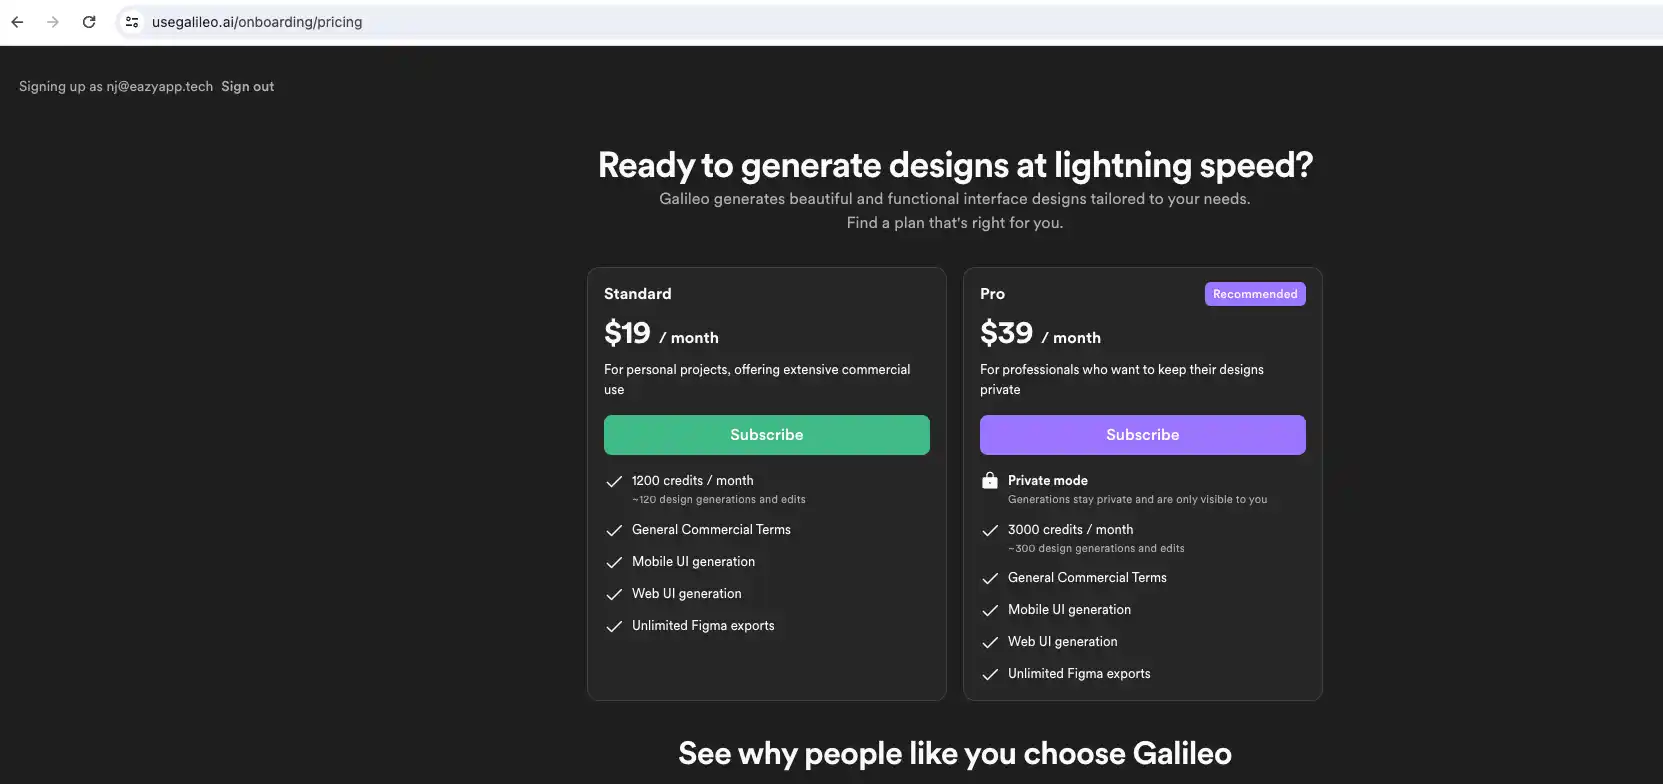Click the $19 / month price
The width and height of the screenshot is (1663, 784).
click(661, 334)
